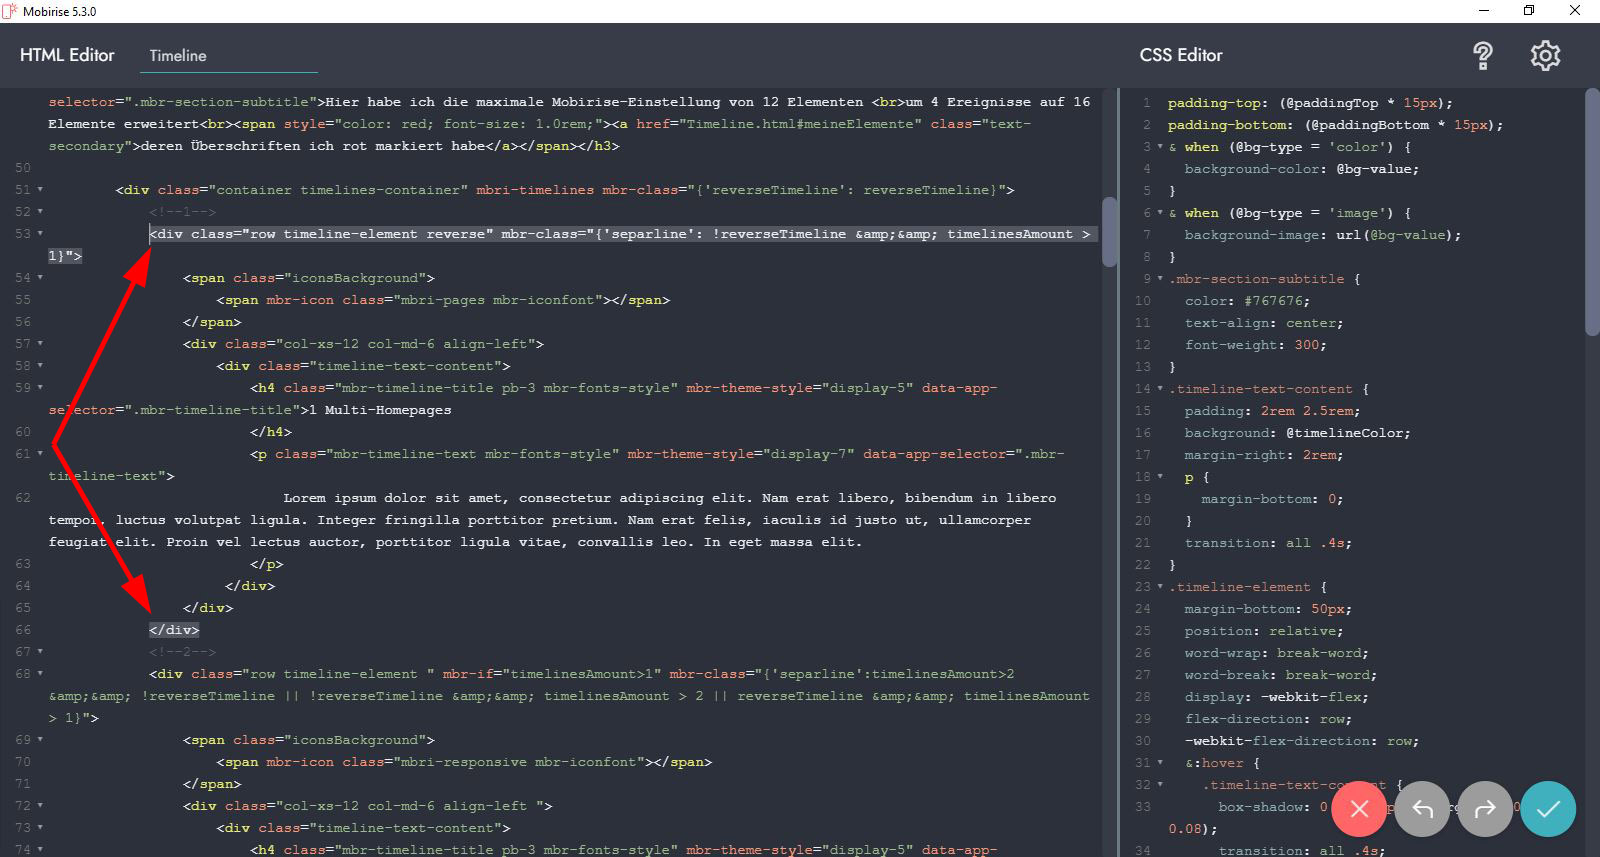Fold the HTML block at line 68

(x=40, y=674)
